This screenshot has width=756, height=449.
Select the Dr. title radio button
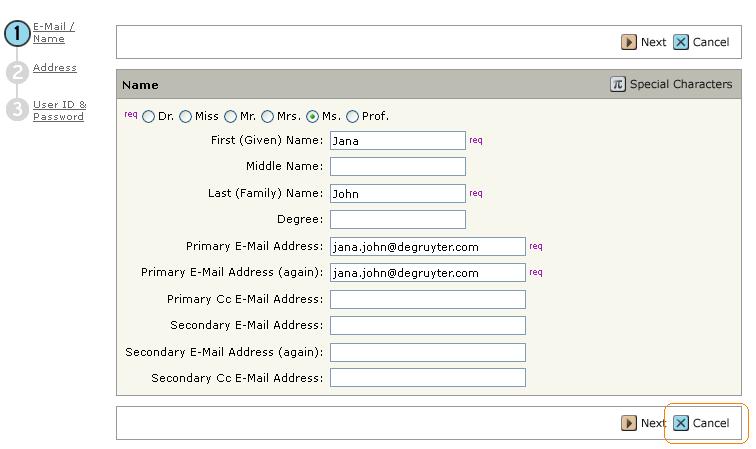pyautogui.click(x=149, y=117)
